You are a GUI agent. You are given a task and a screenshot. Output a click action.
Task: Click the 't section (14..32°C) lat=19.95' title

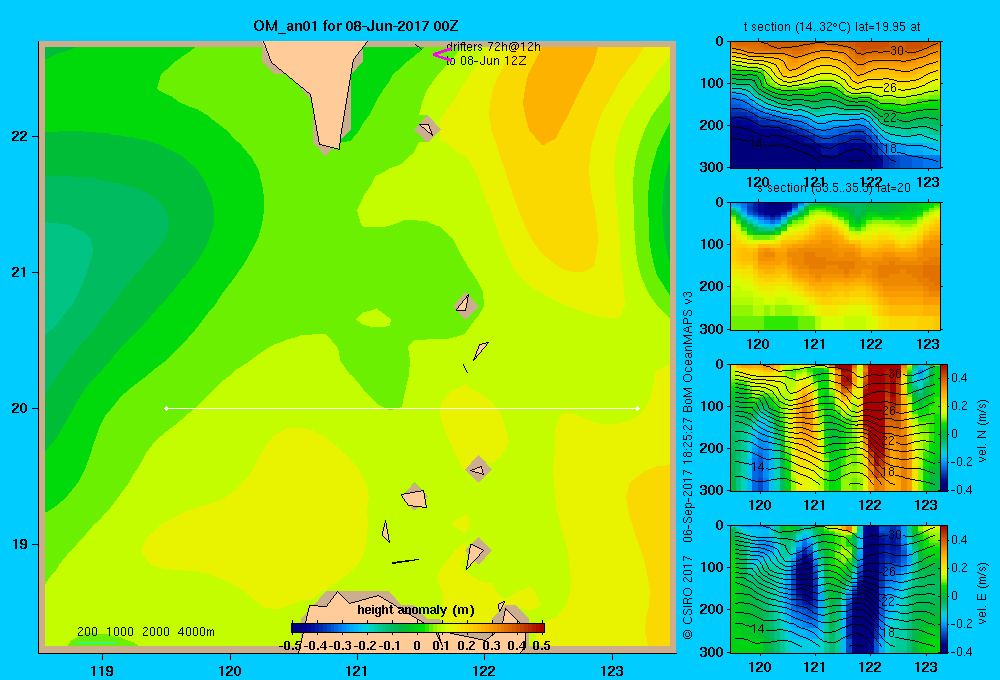click(x=832, y=27)
